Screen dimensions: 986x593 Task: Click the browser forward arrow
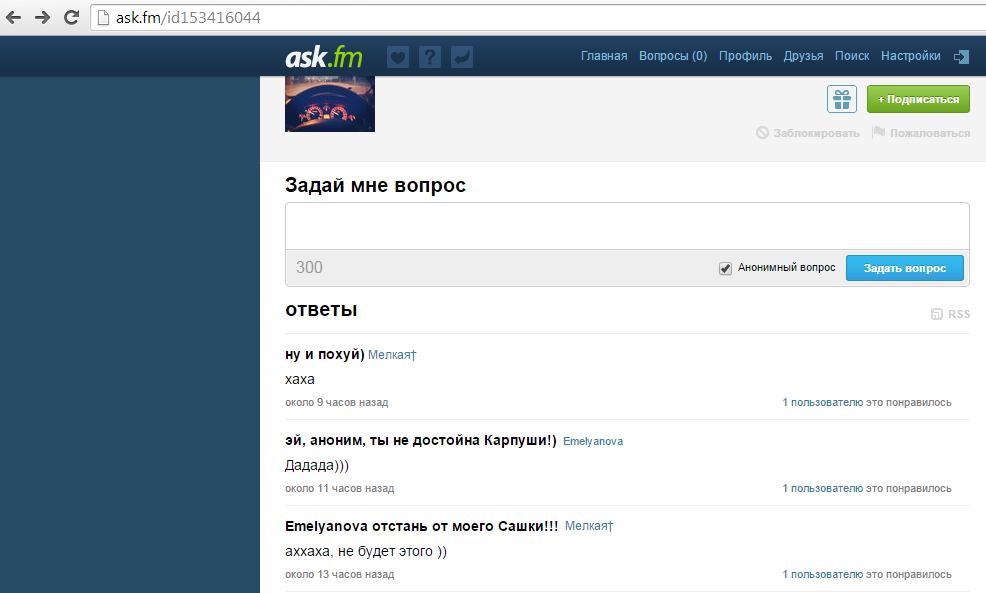42,18
